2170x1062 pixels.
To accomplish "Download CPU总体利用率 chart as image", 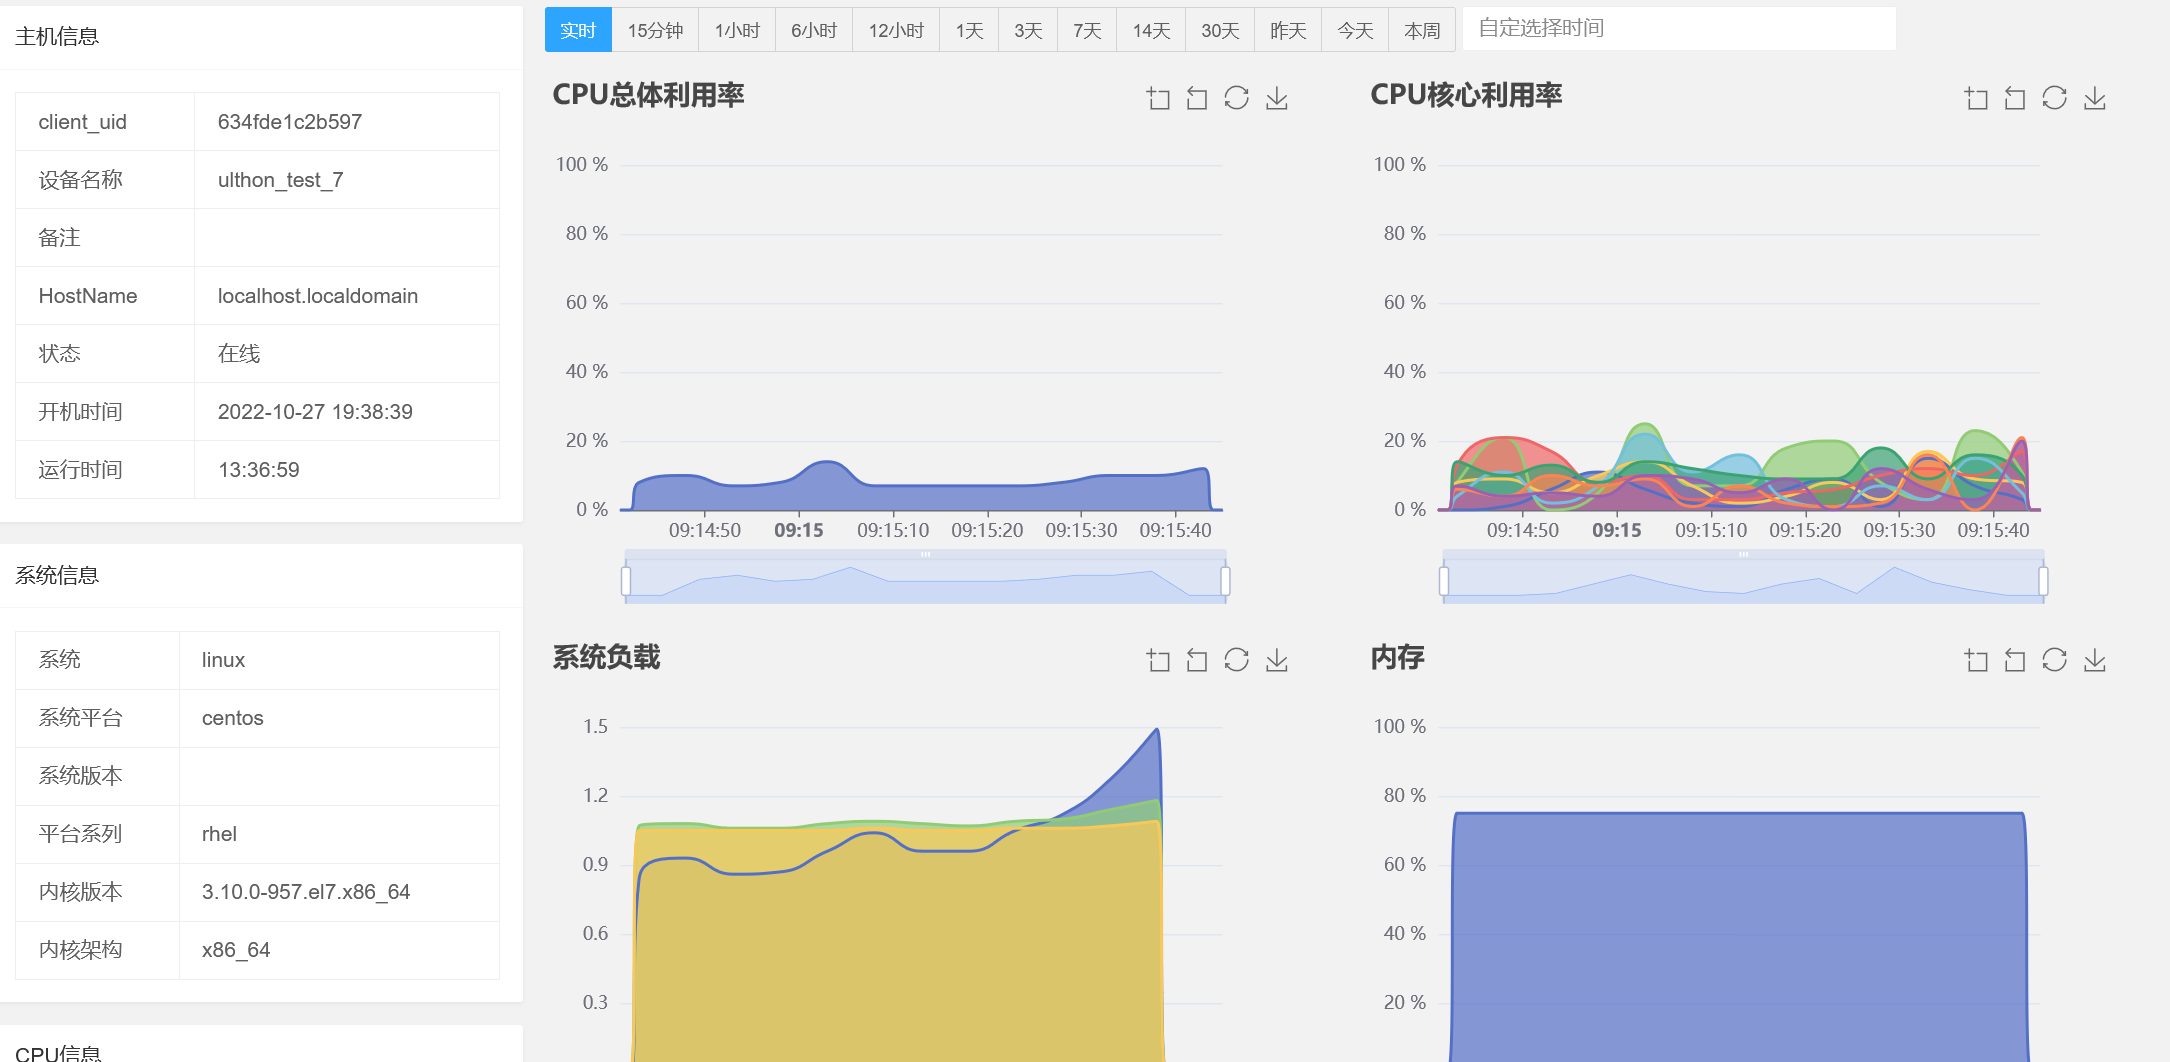I will coord(1277,98).
